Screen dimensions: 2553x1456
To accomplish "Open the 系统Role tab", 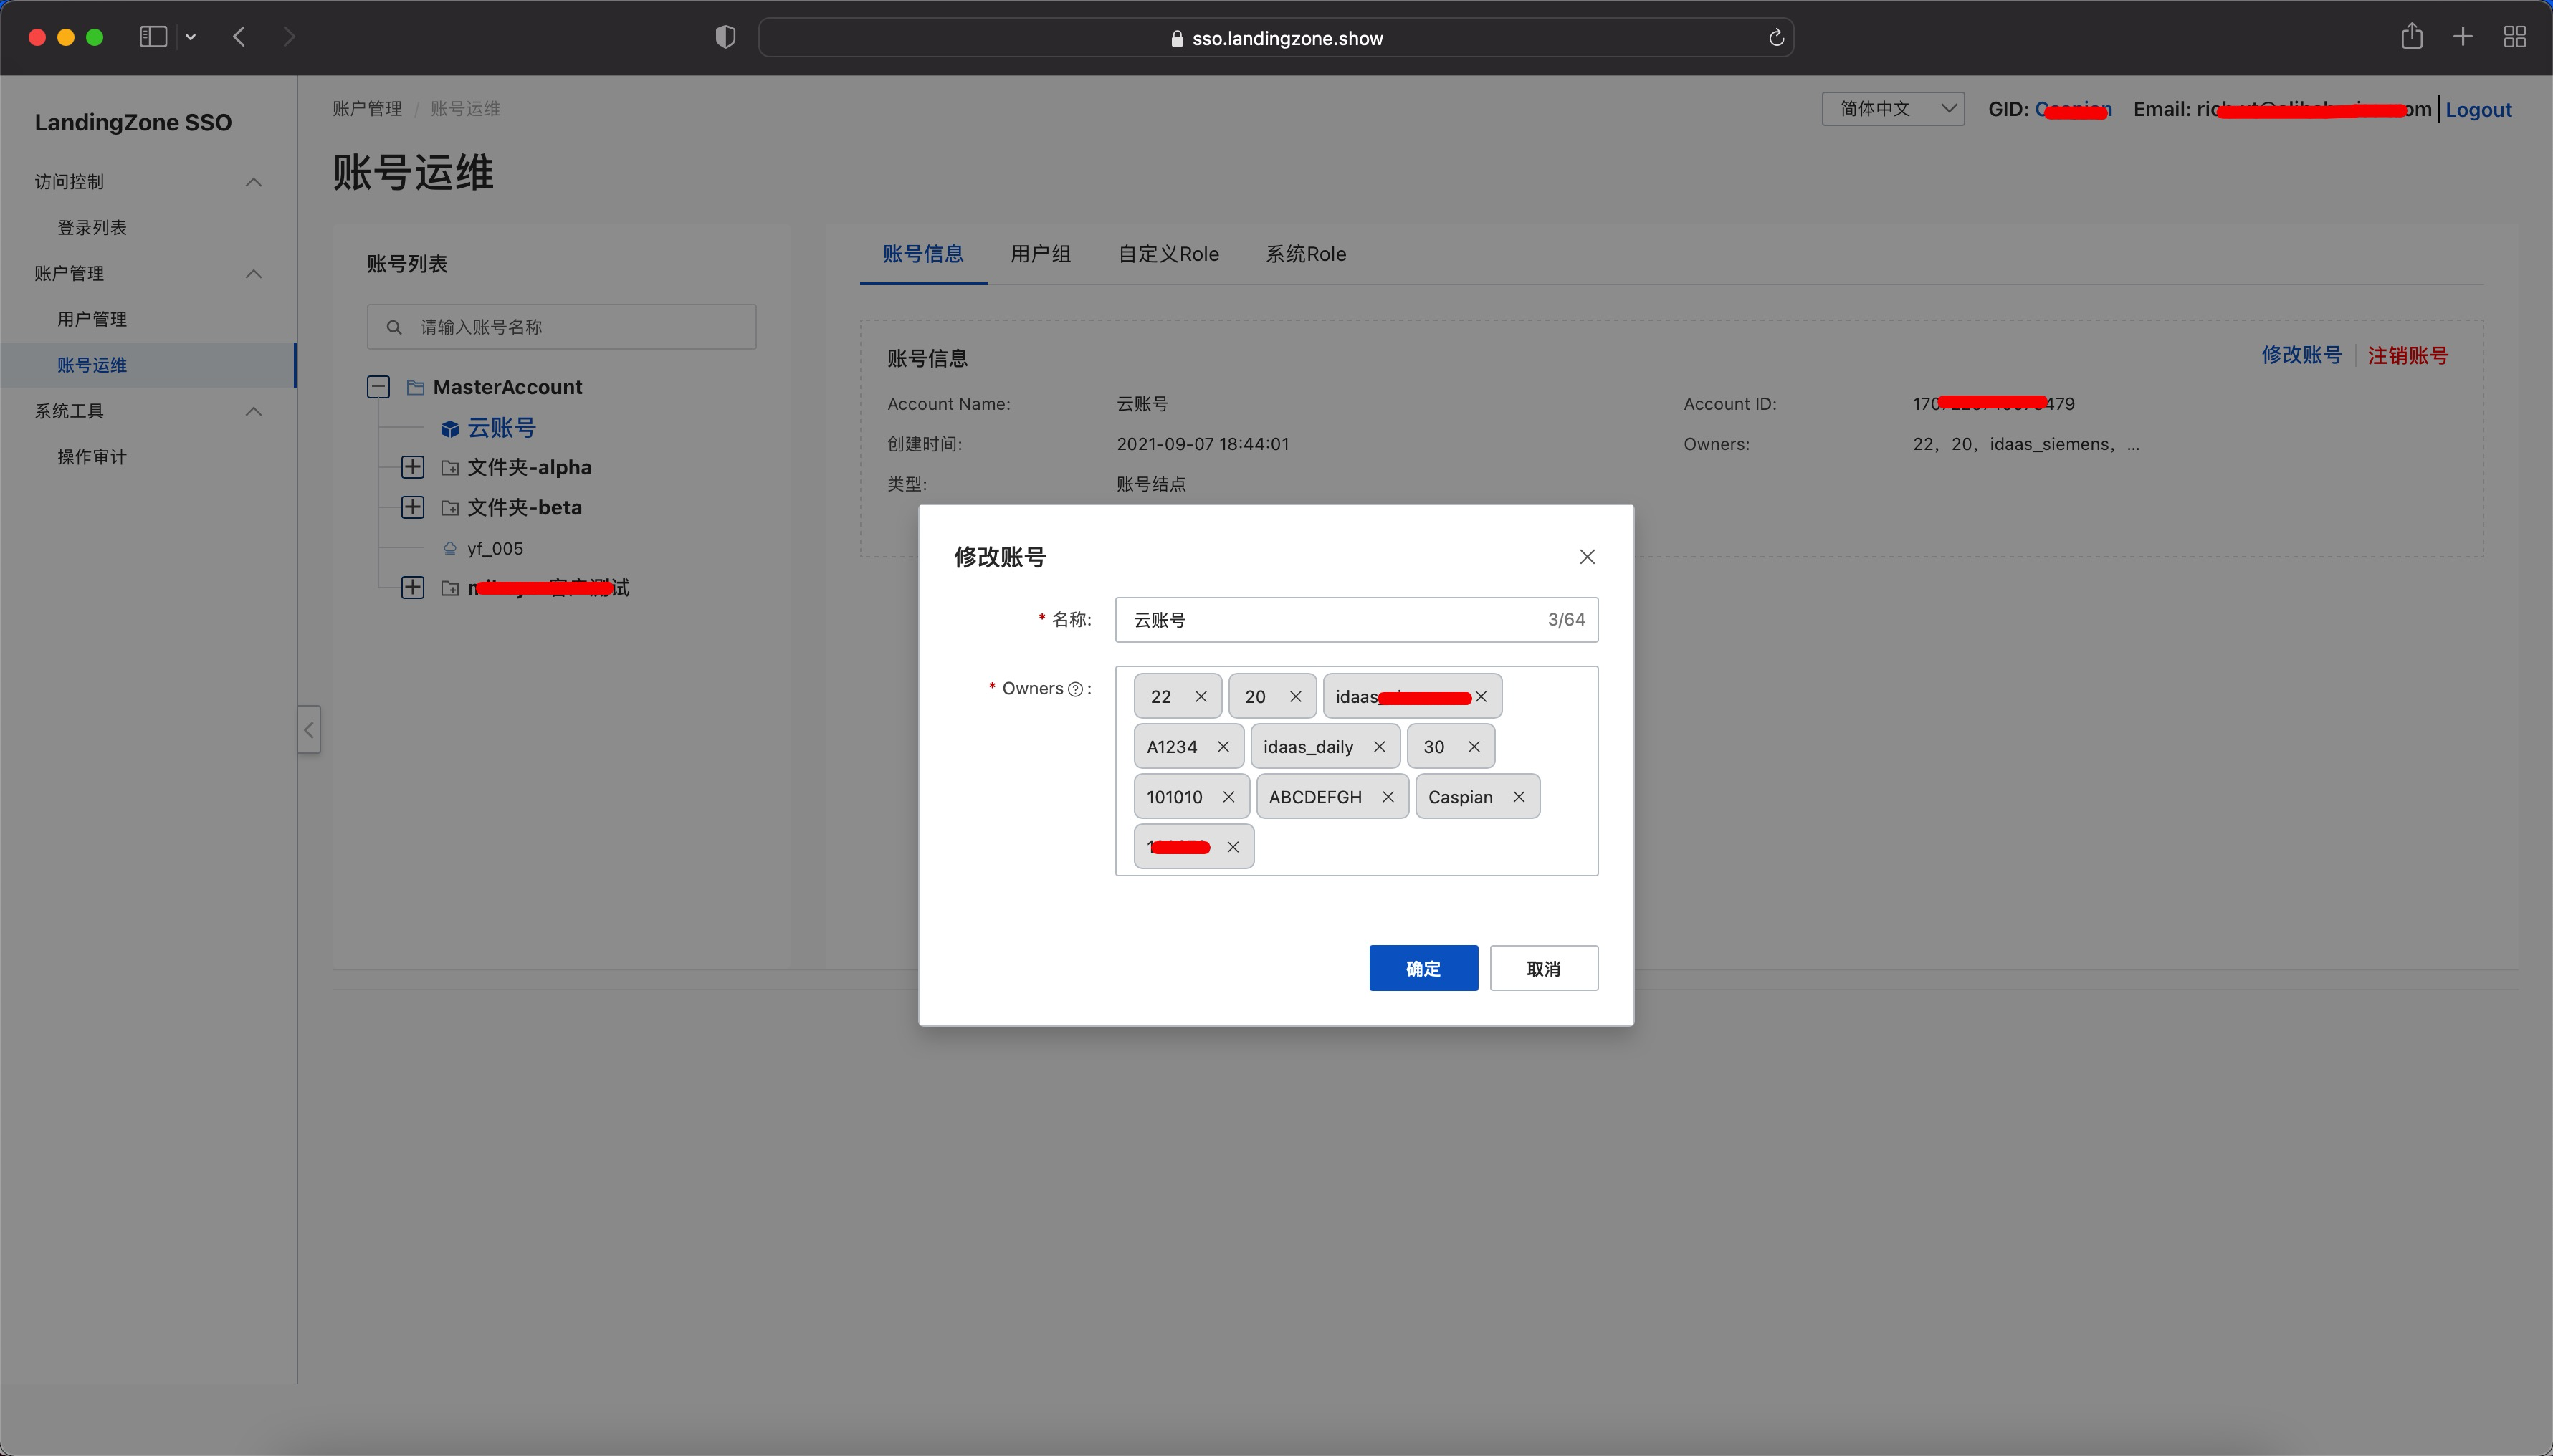I will pos(1305,254).
